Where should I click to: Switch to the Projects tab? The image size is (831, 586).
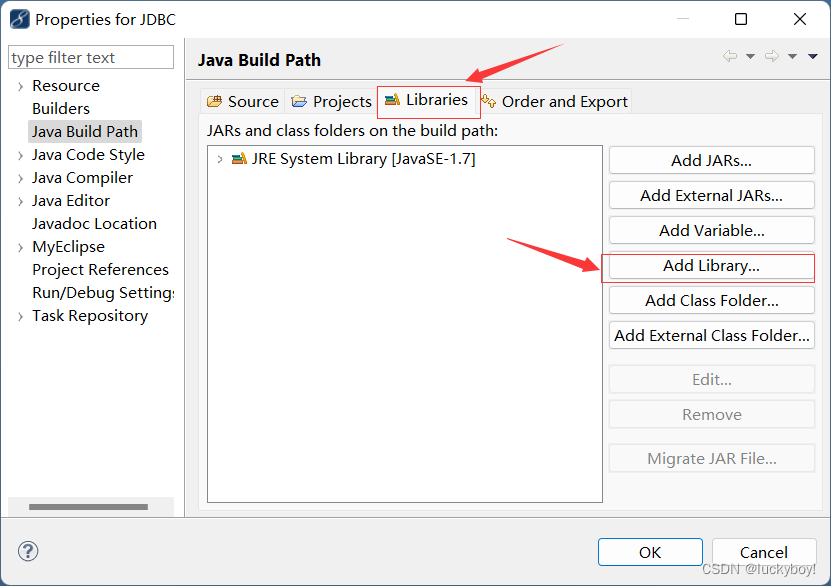pyautogui.click(x=331, y=101)
